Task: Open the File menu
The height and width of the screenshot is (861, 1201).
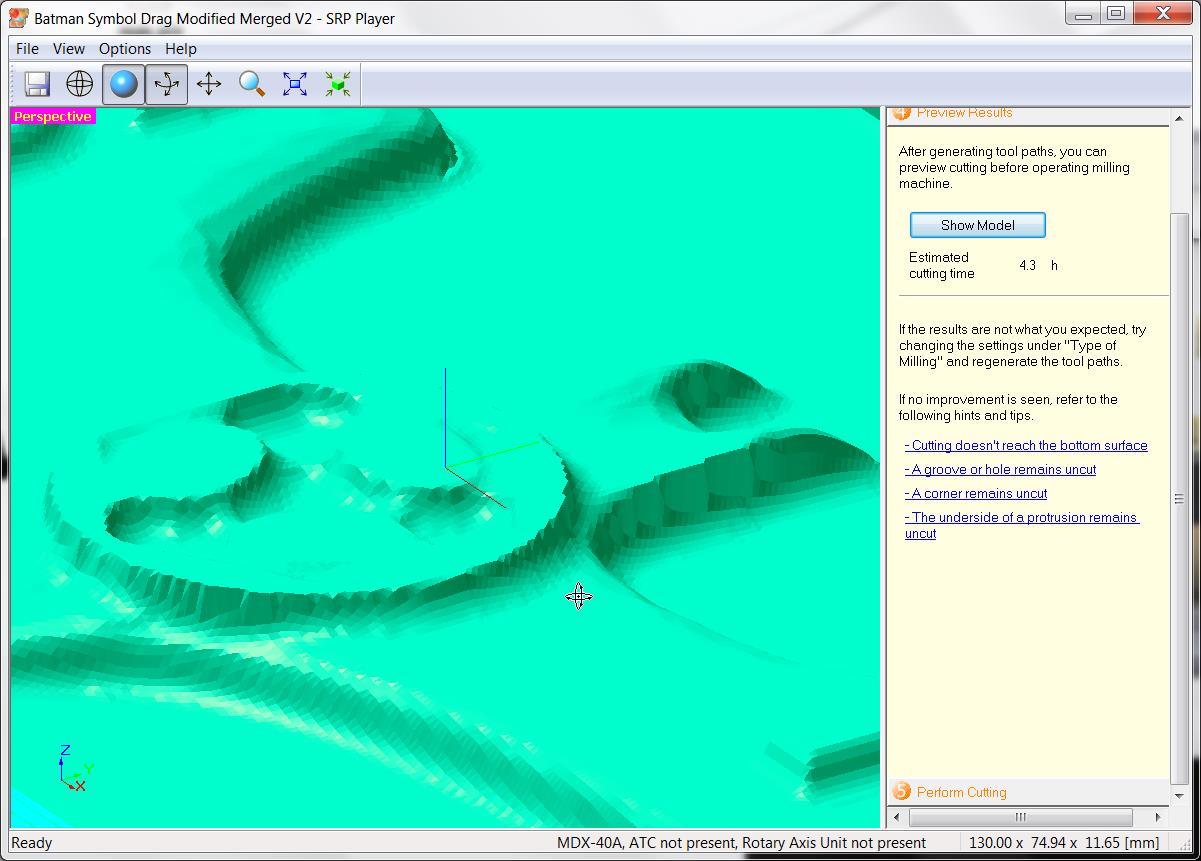Action: pos(28,48)
